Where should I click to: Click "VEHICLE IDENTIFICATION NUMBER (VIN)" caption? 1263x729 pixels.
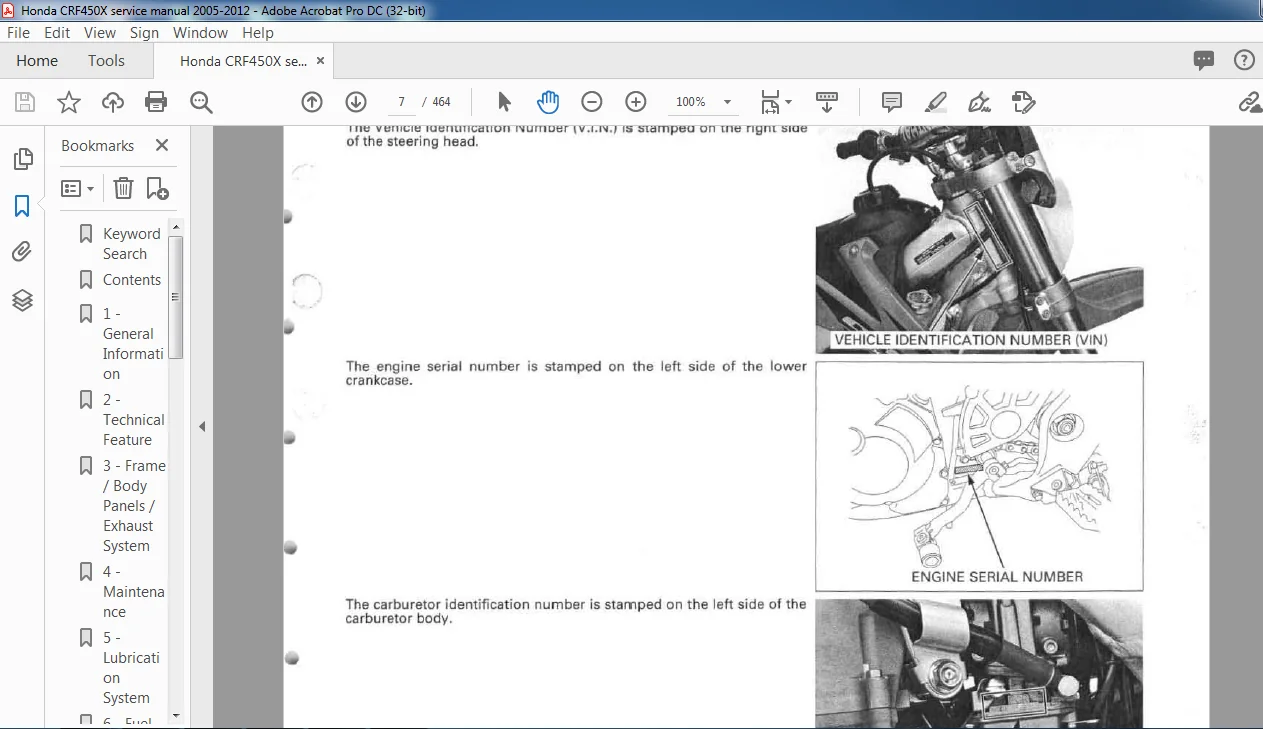[x=970, y=340]
